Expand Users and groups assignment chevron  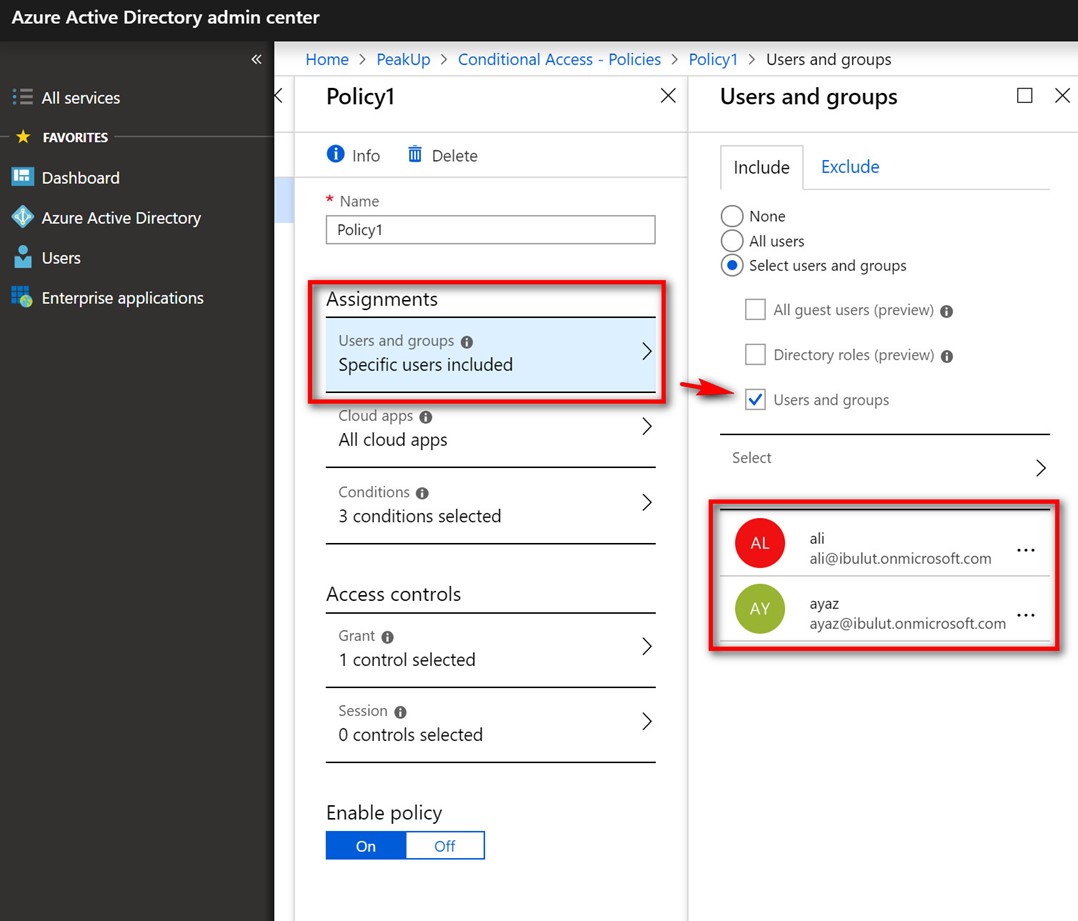click(646, 351)
